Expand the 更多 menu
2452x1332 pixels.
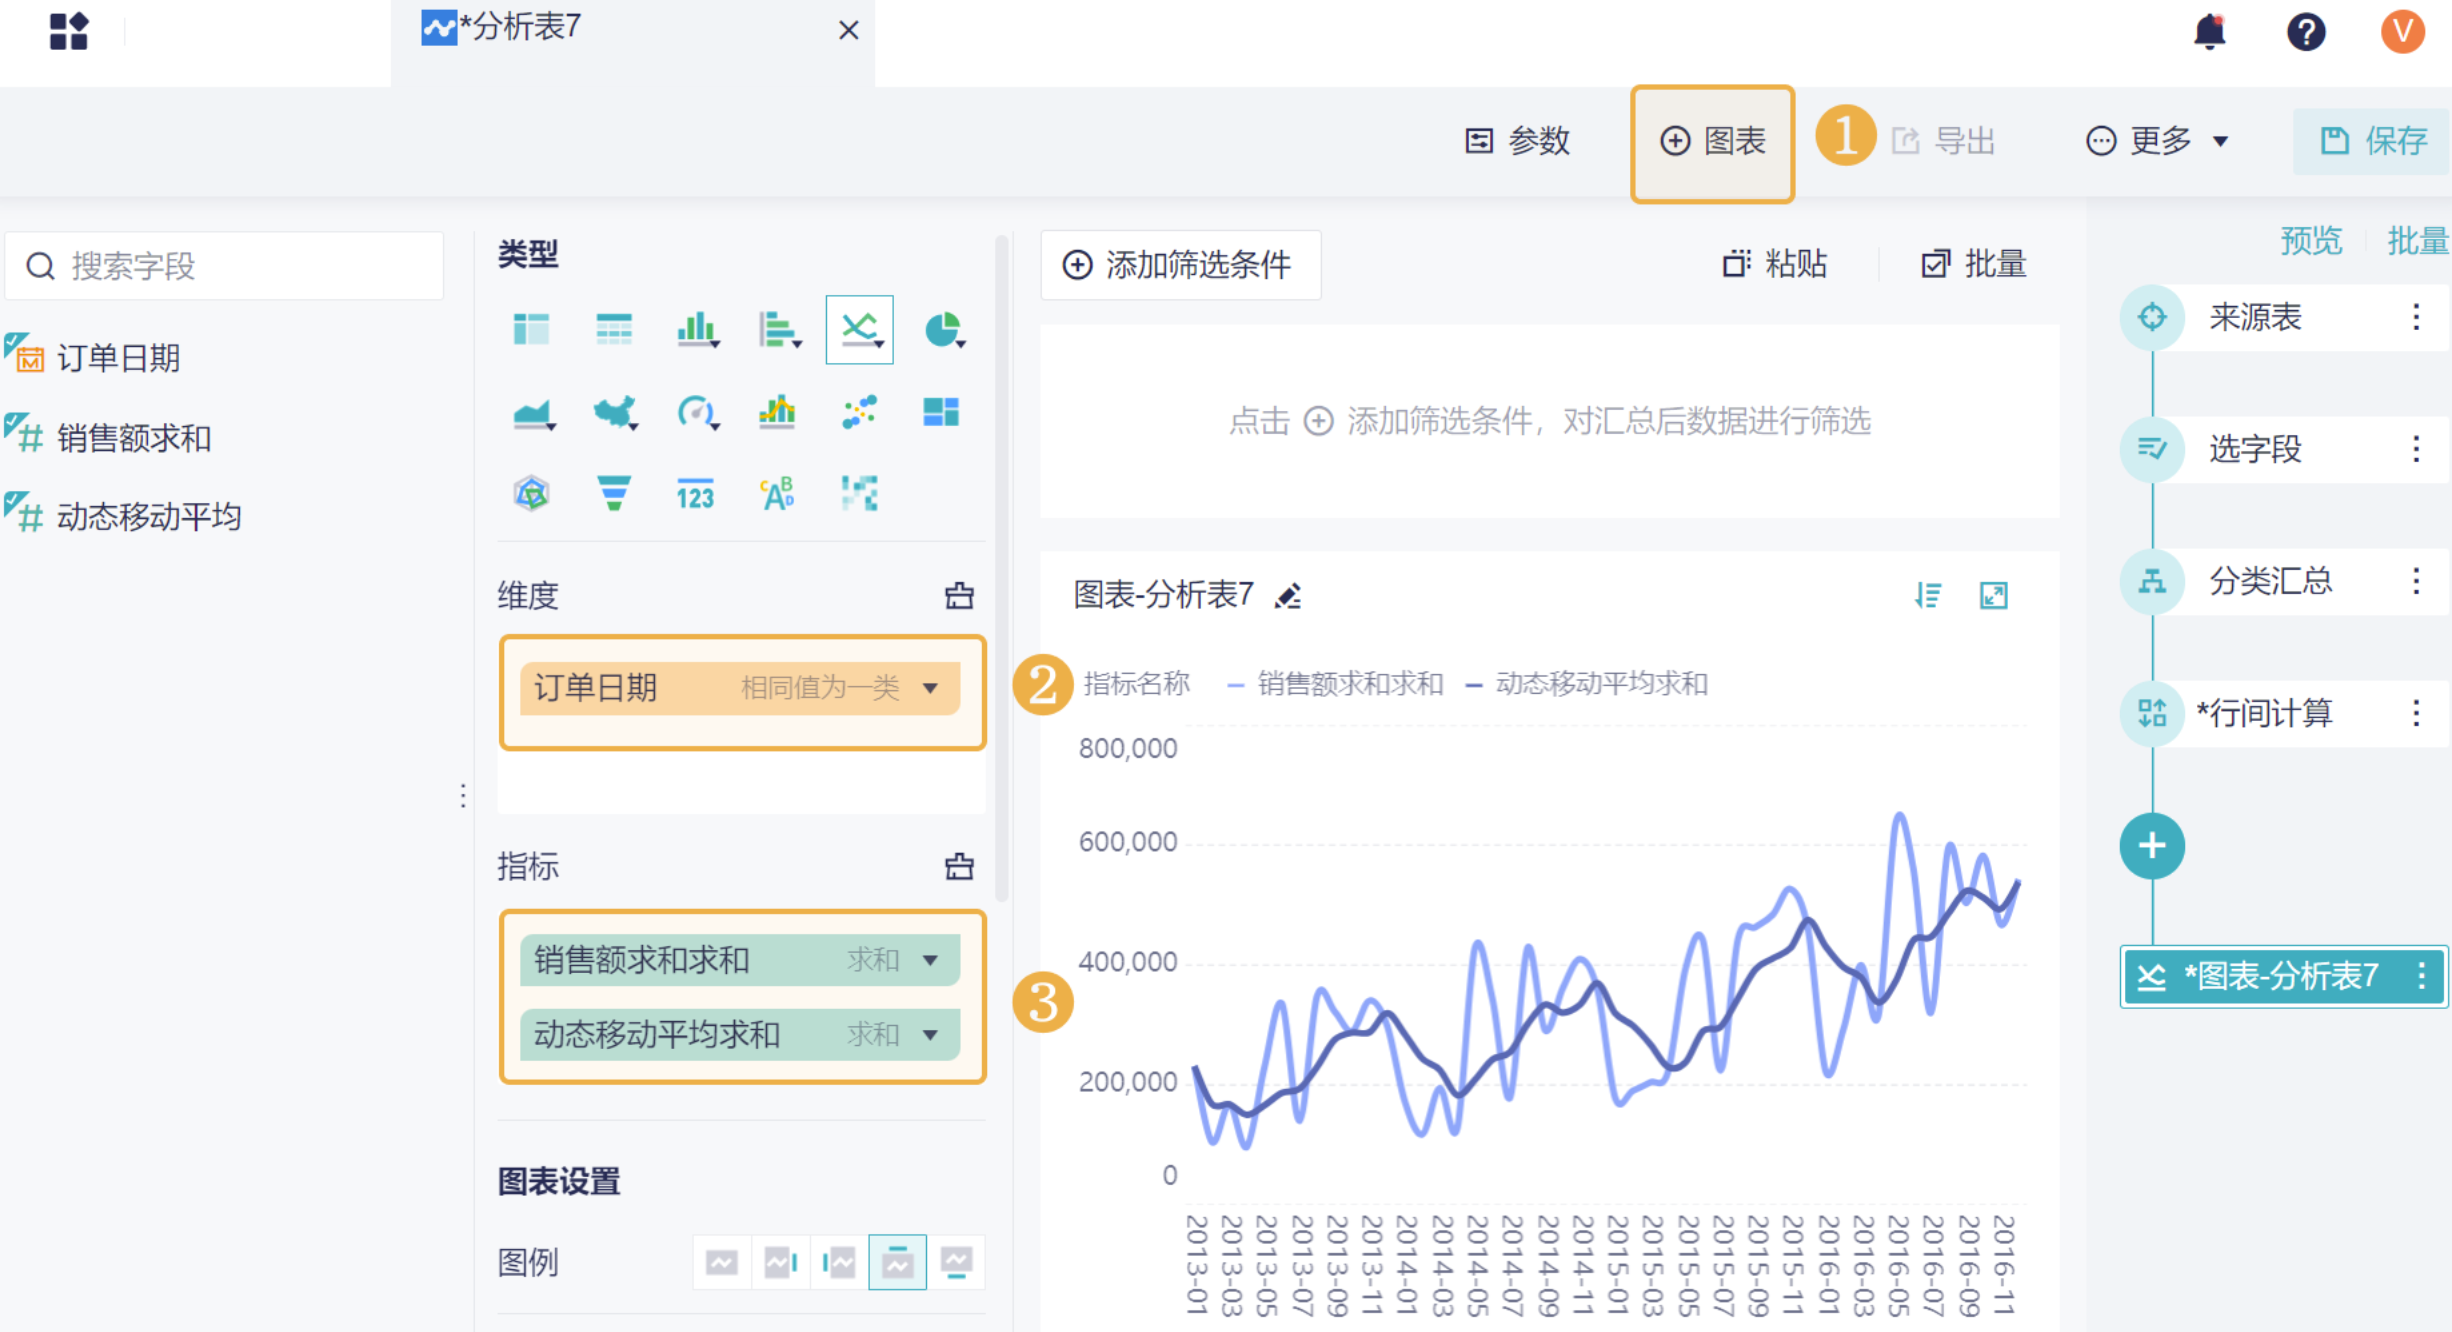pyautogui.click(x=2157, y=141)
